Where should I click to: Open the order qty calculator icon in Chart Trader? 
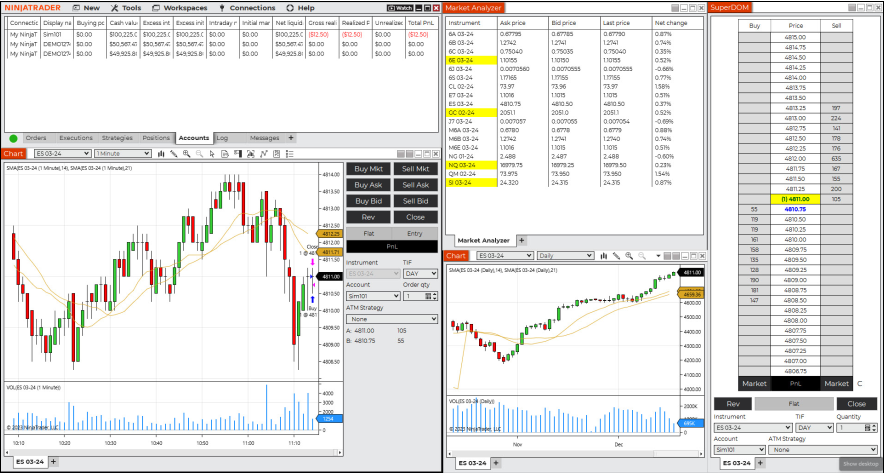click(x=428, y=296)
